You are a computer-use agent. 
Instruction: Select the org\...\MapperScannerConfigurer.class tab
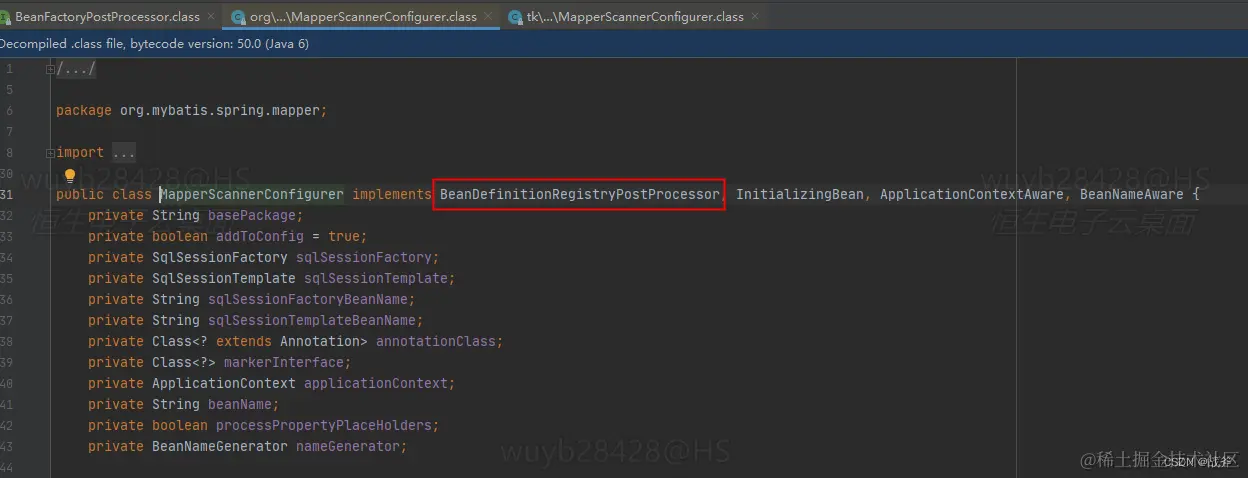363,17
